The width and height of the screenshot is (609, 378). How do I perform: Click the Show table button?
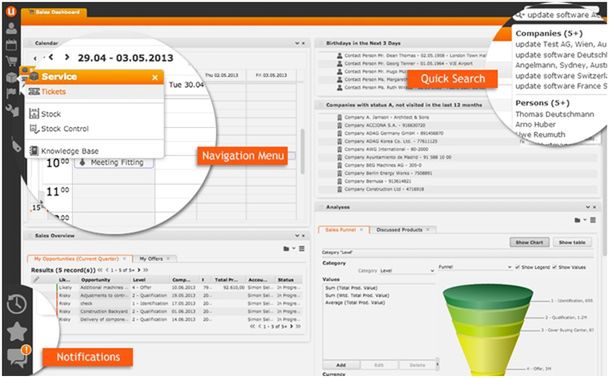pos(572,242)
